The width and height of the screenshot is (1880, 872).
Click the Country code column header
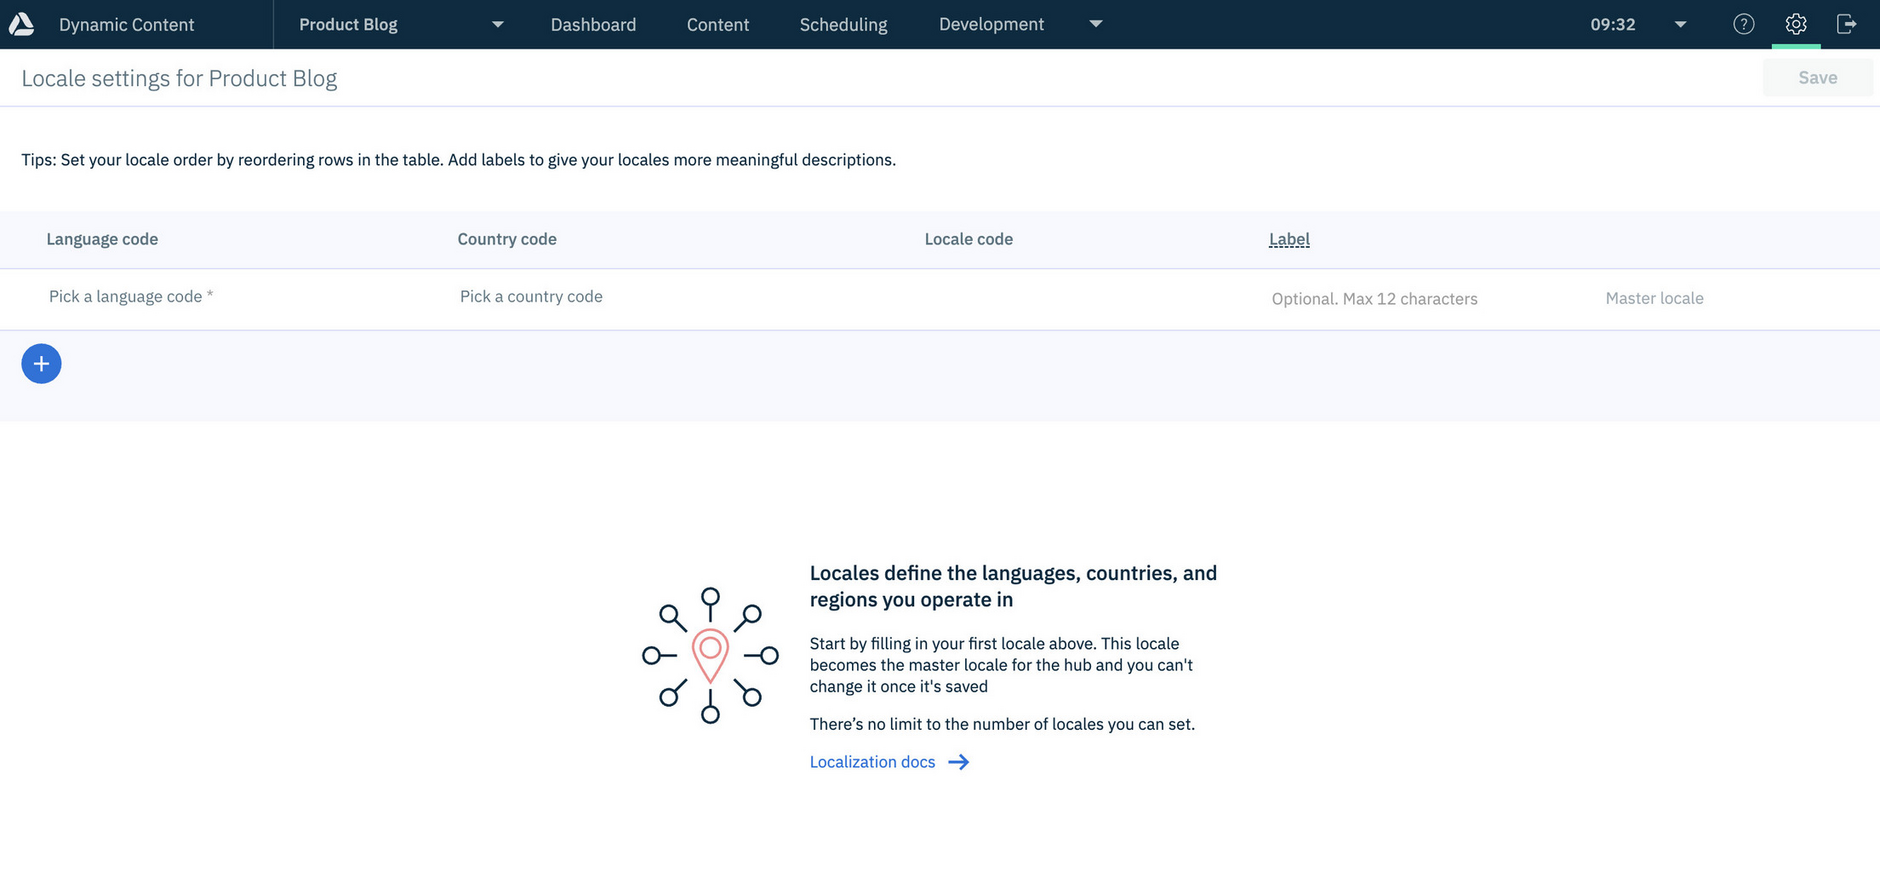[x=507, y=239]
